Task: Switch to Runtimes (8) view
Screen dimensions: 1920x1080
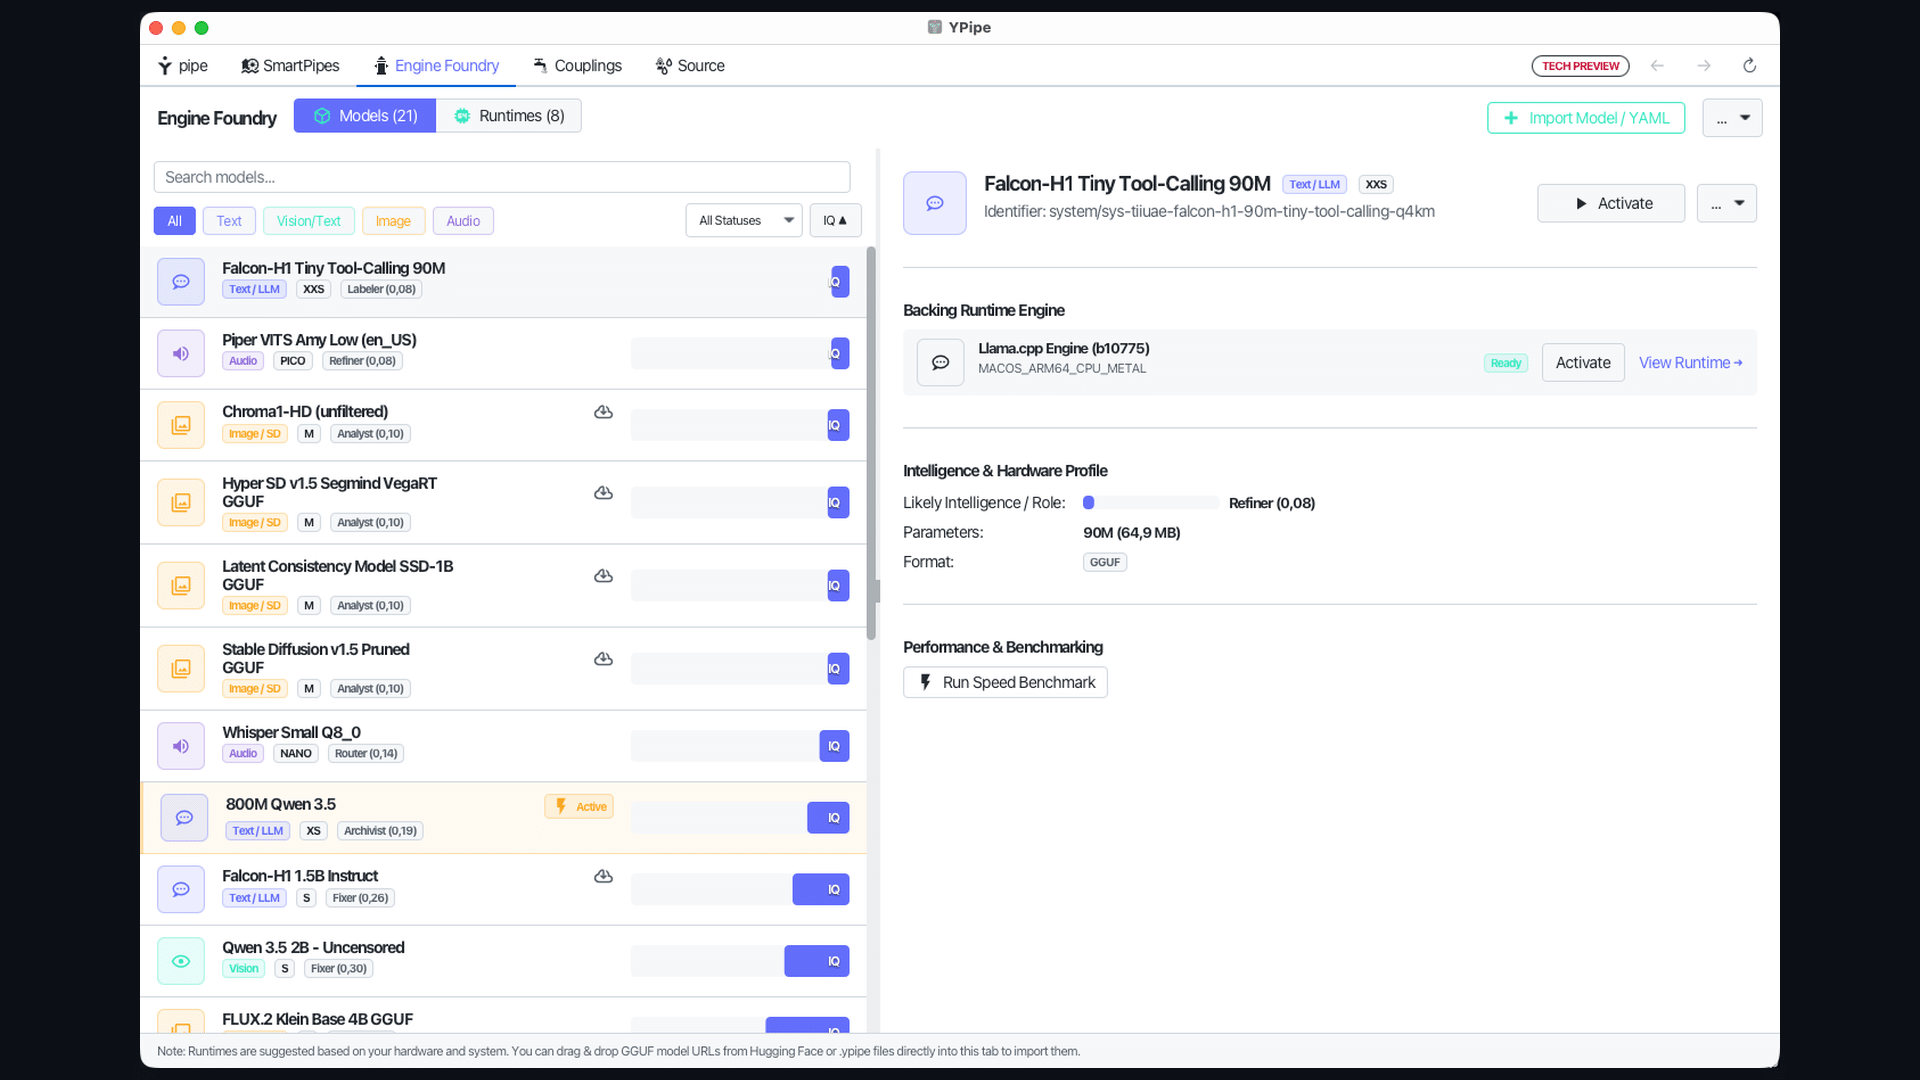Action: pos(509,116)
